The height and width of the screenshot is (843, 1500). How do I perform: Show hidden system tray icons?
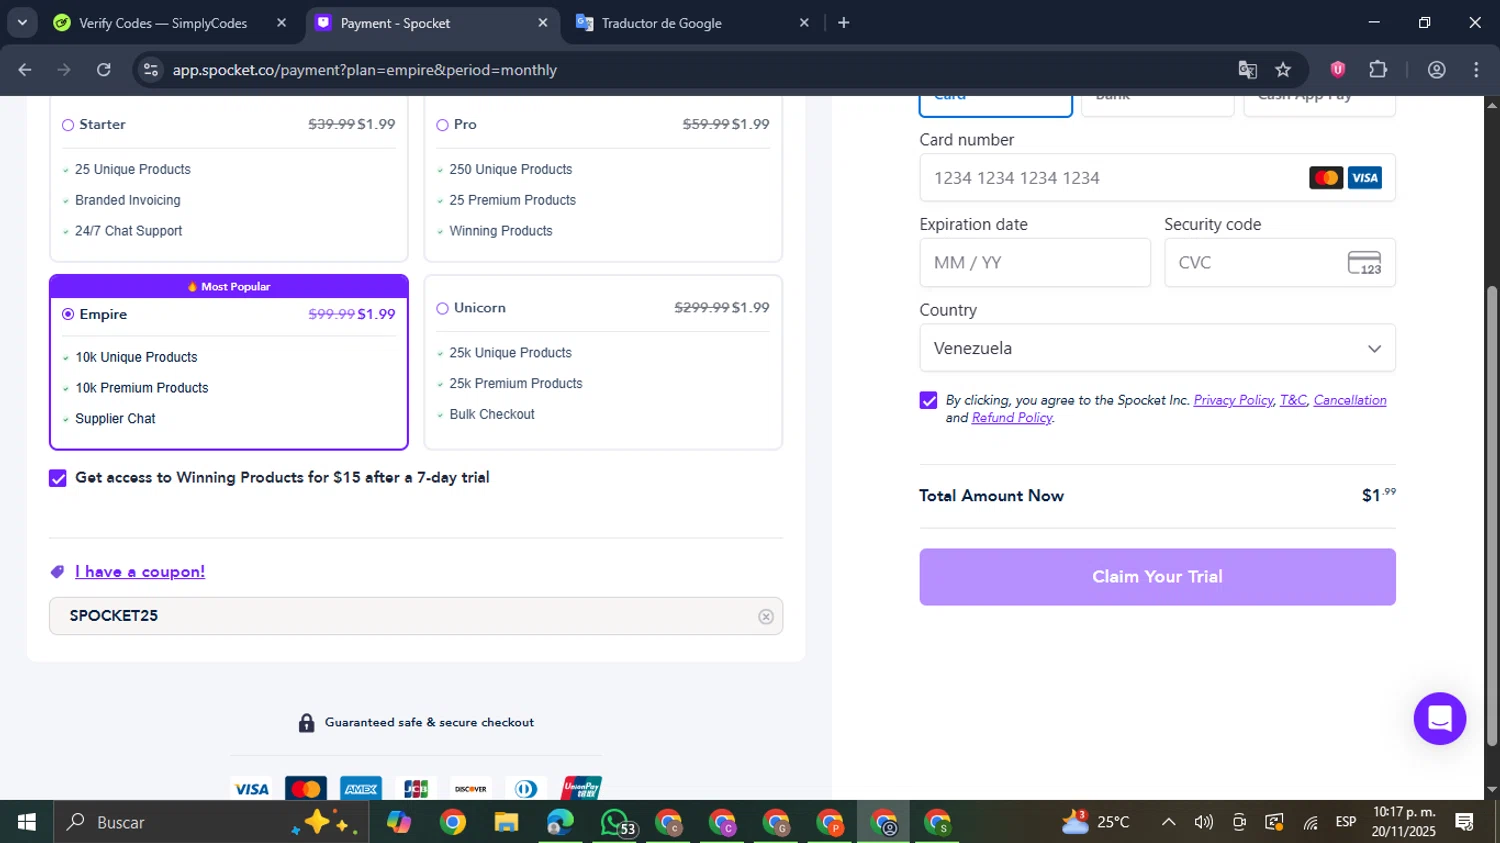pos(1168,822)
